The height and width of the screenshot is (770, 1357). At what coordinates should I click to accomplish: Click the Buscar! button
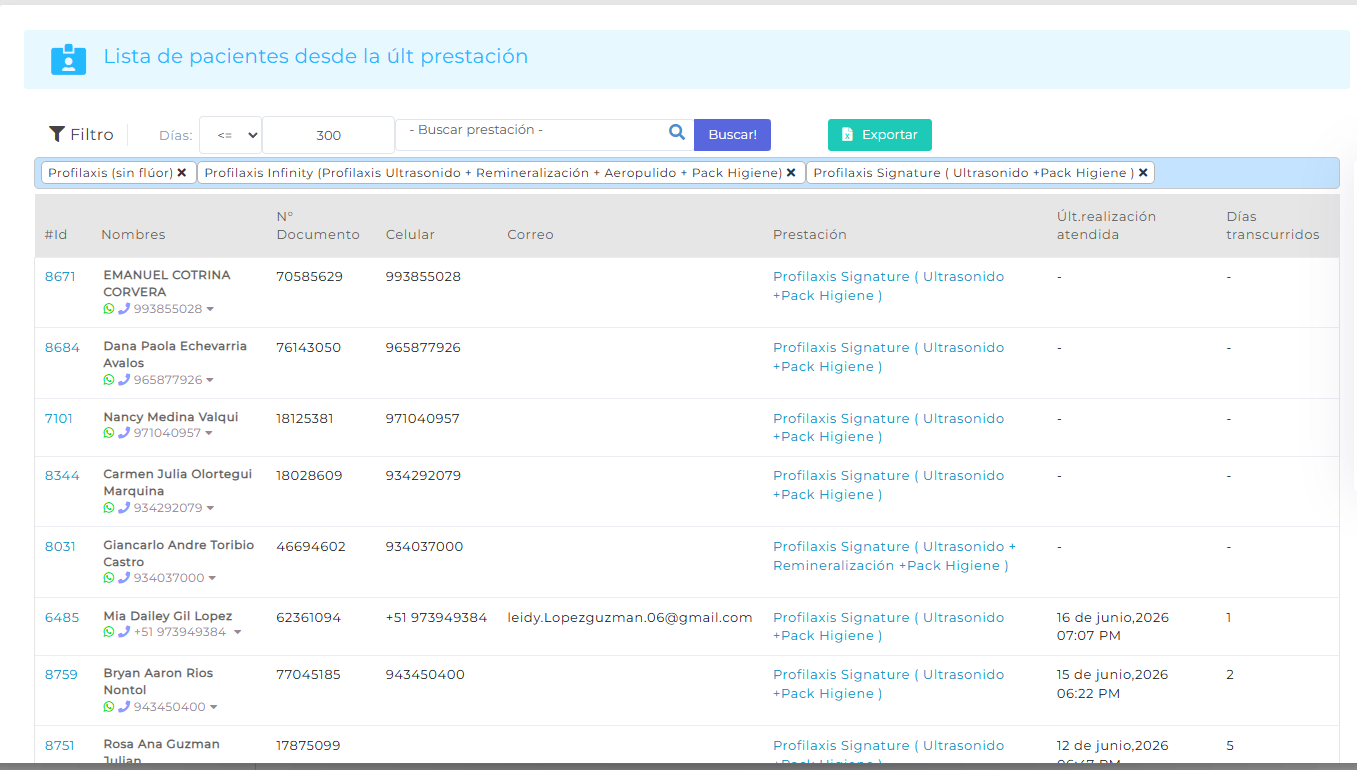coord(732,135)
